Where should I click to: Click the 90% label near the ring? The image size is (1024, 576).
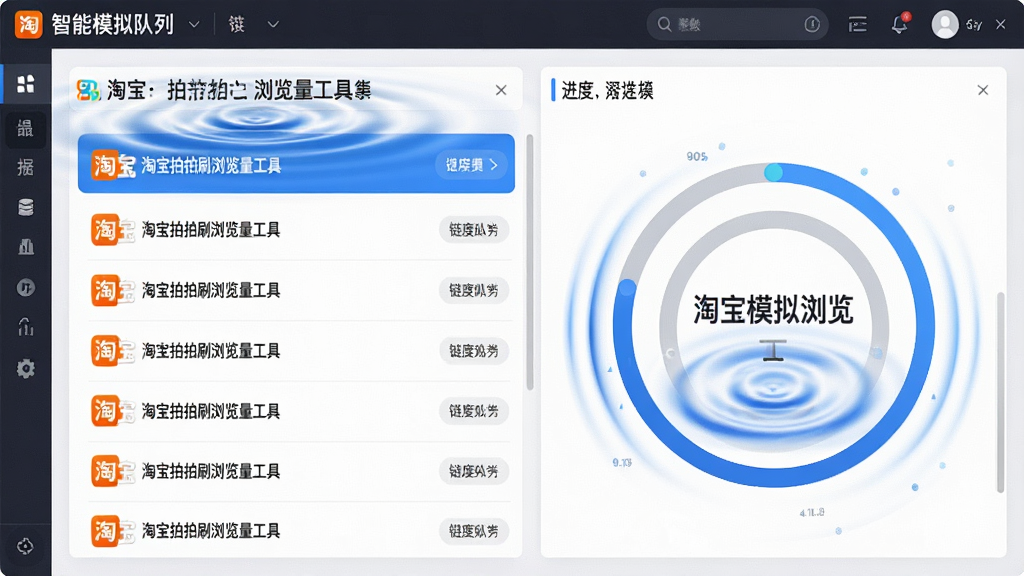[697, 157]
